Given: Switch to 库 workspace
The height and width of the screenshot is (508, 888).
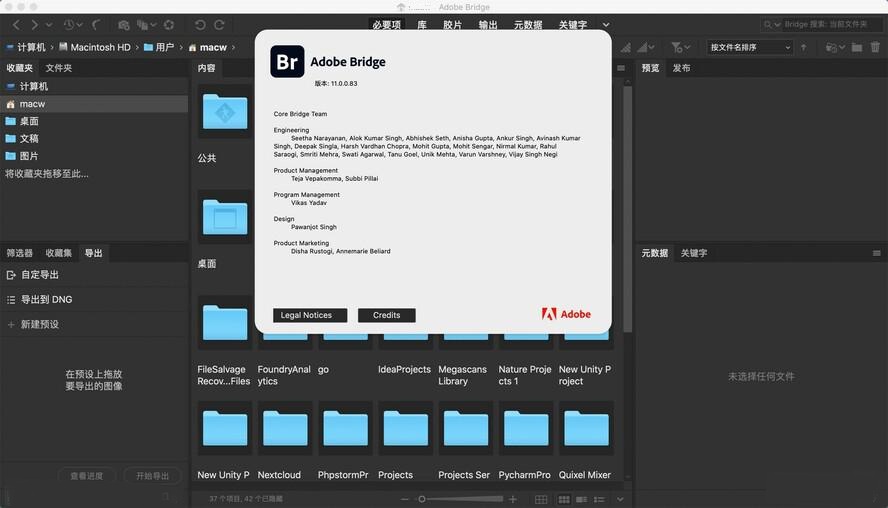Looking at the screenshot, I should pyautogui.click(x=422, y=25).
